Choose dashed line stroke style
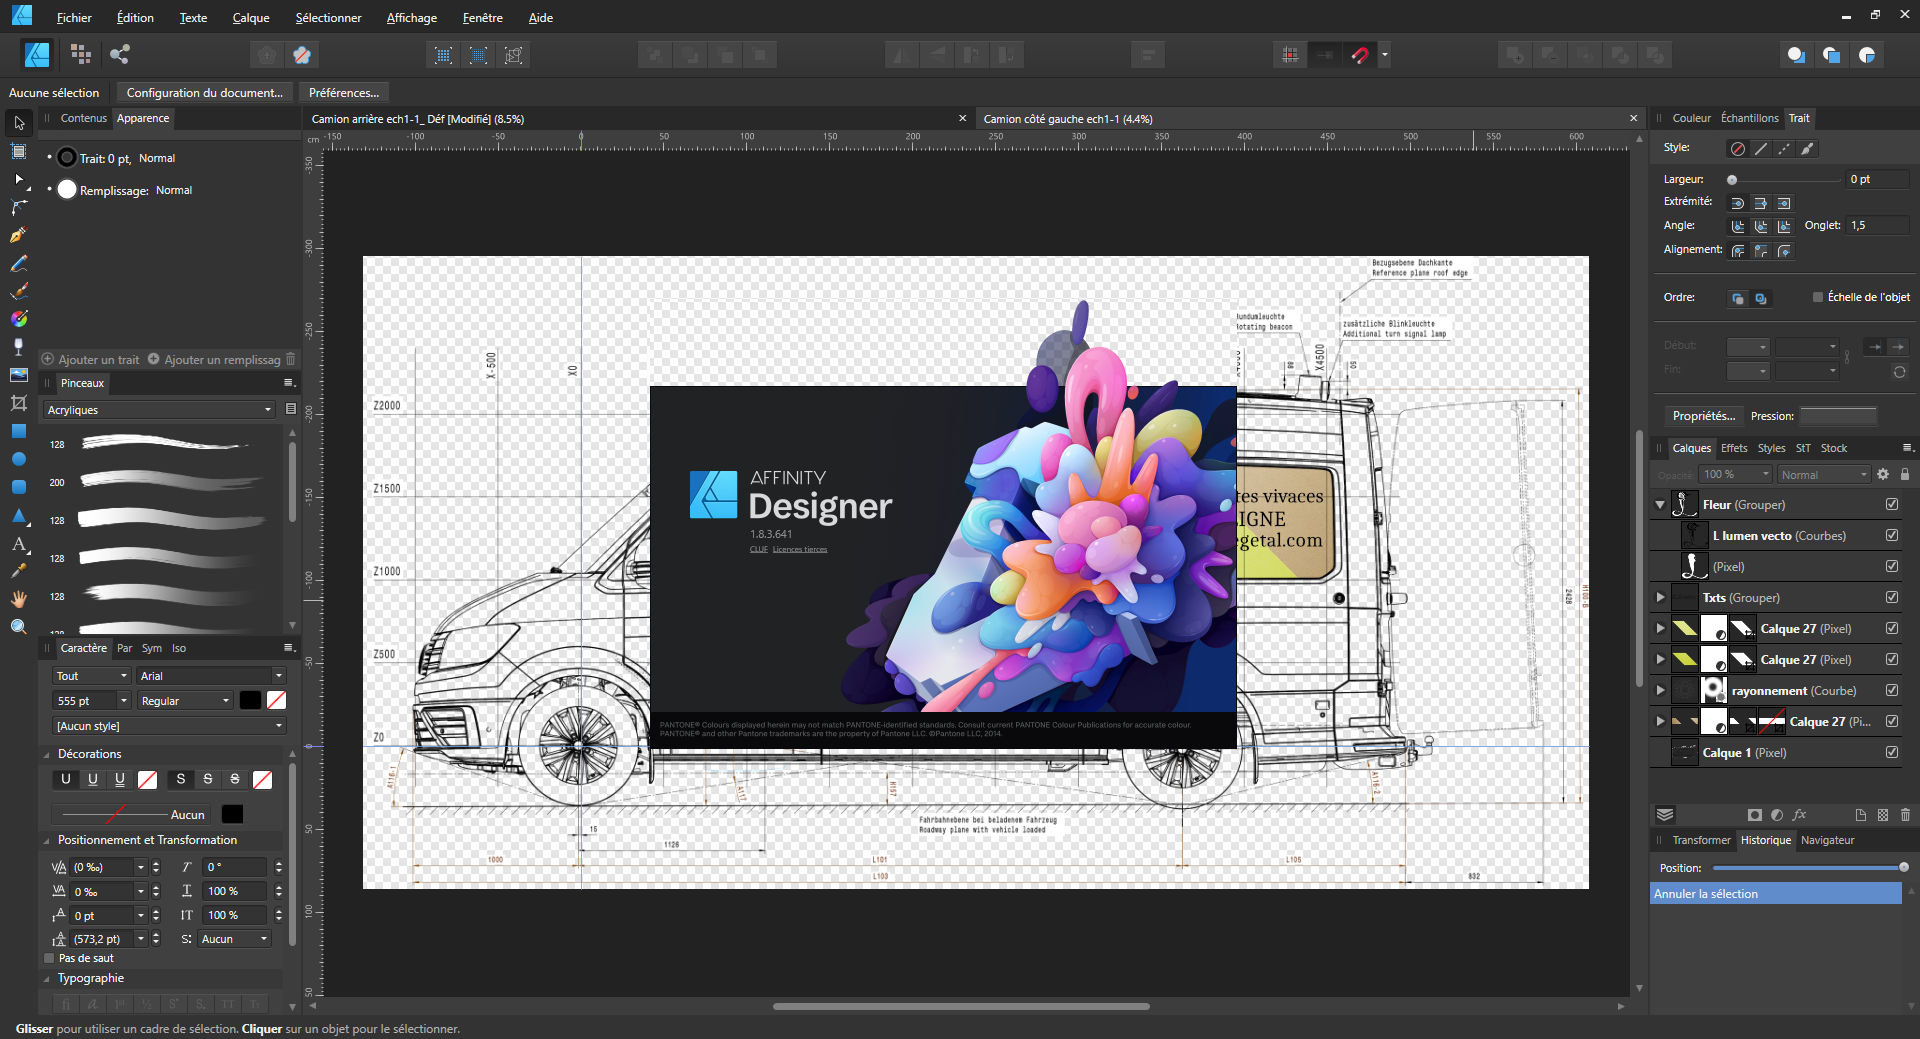Image resolution: width=1920 pixels, height=1039 pixels. click(1784, 149)
